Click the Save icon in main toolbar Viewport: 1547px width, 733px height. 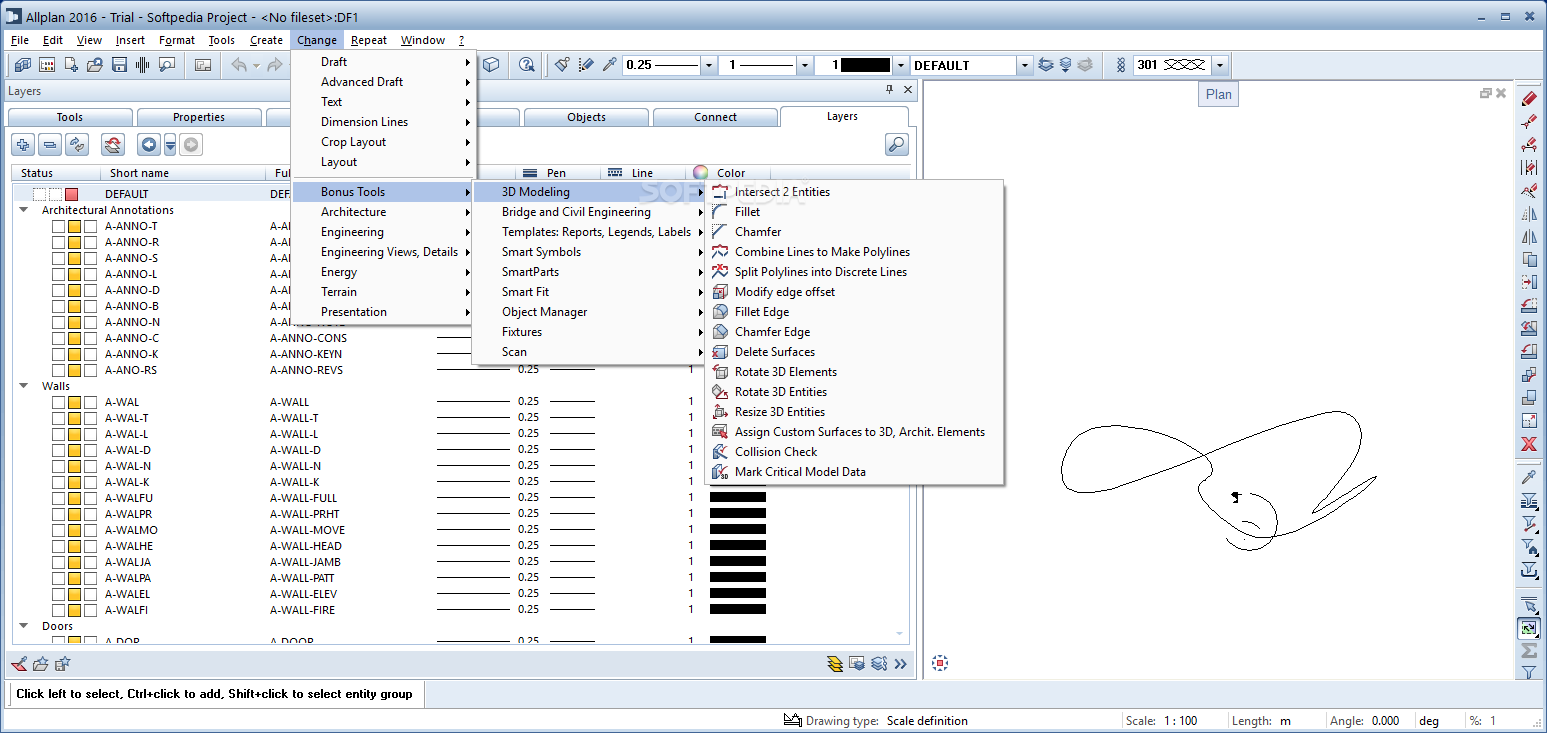tap(119, 65)
